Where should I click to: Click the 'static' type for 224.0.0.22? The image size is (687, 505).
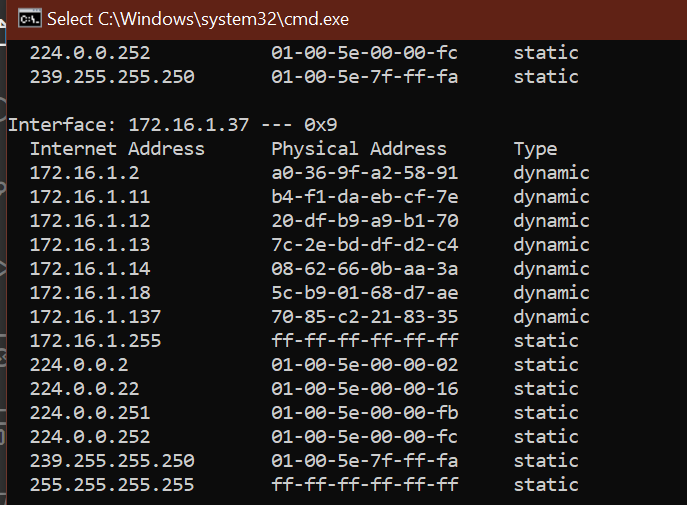coord(546,388)
